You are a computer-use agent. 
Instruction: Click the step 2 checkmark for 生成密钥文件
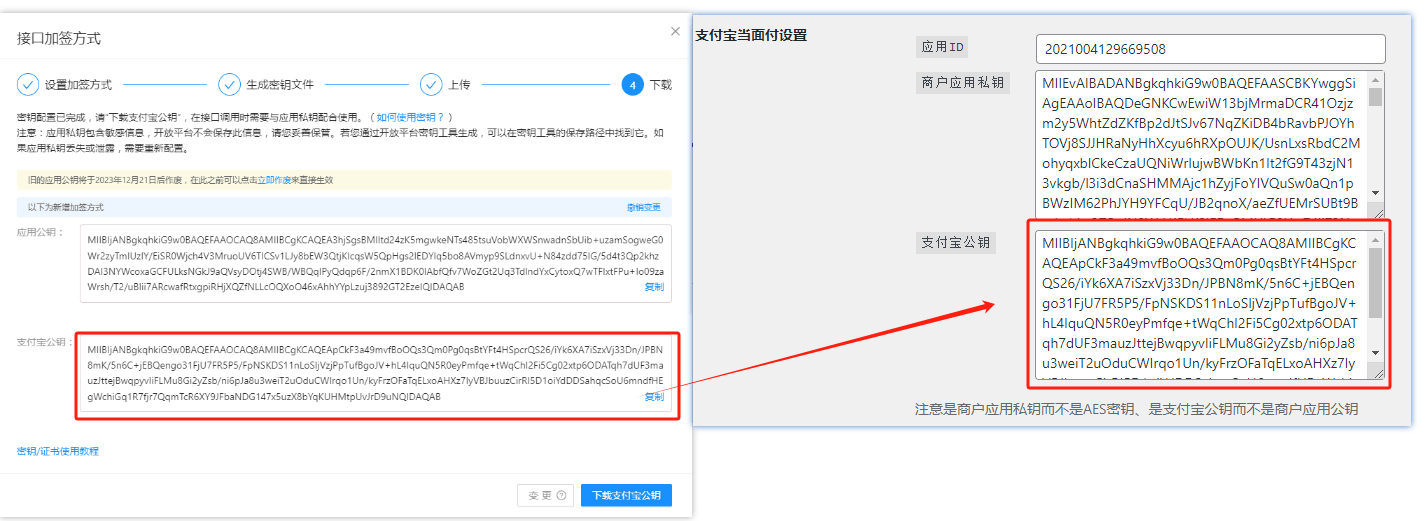pyautogui.click(x=230, y=85)
